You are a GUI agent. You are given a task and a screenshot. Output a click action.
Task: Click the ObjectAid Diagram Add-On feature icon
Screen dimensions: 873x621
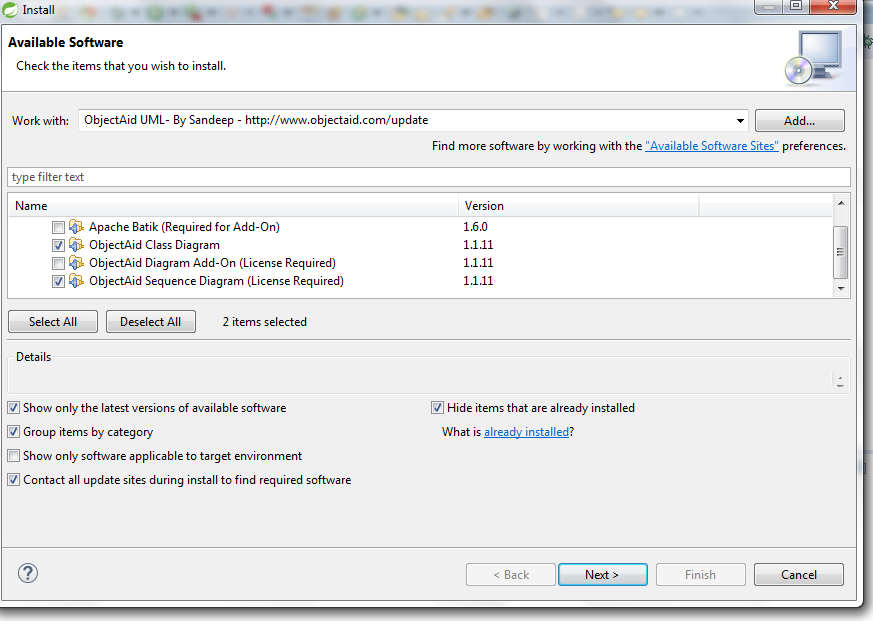tap(77, 263)
